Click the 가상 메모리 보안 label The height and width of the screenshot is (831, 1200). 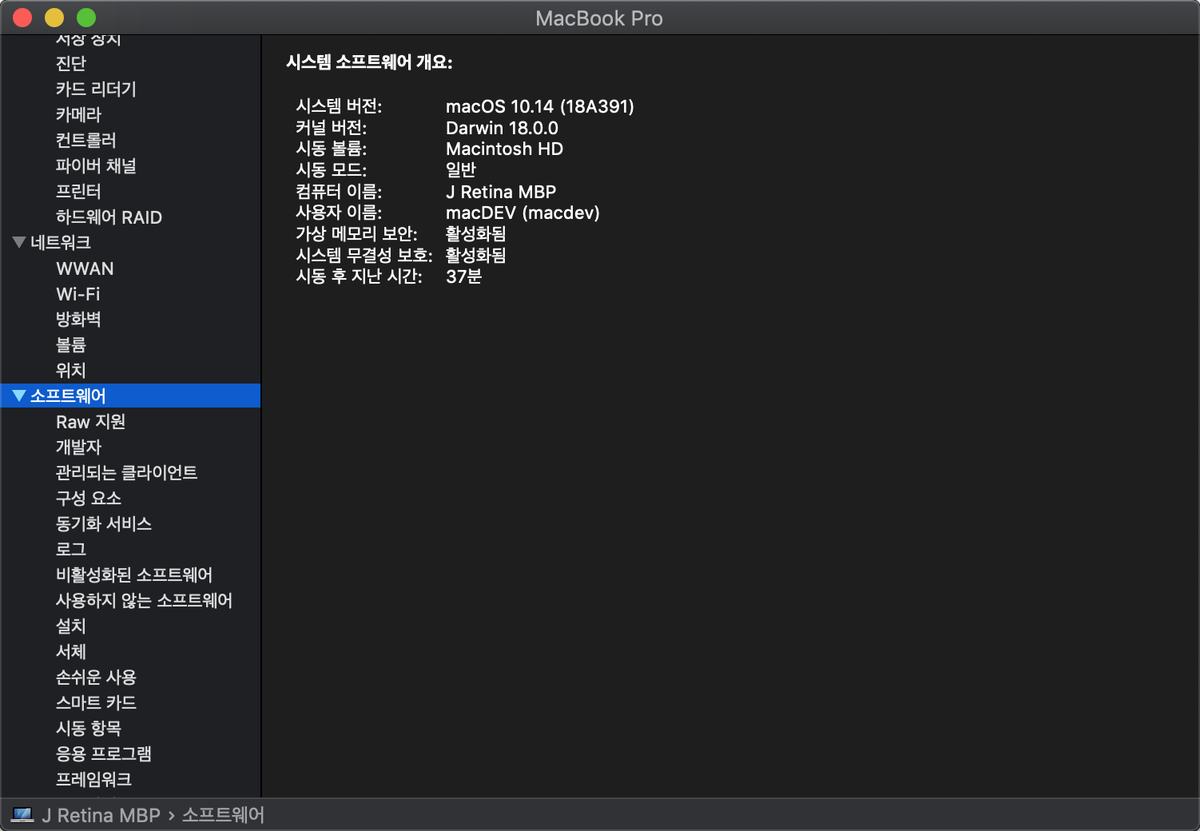(357, 234)
